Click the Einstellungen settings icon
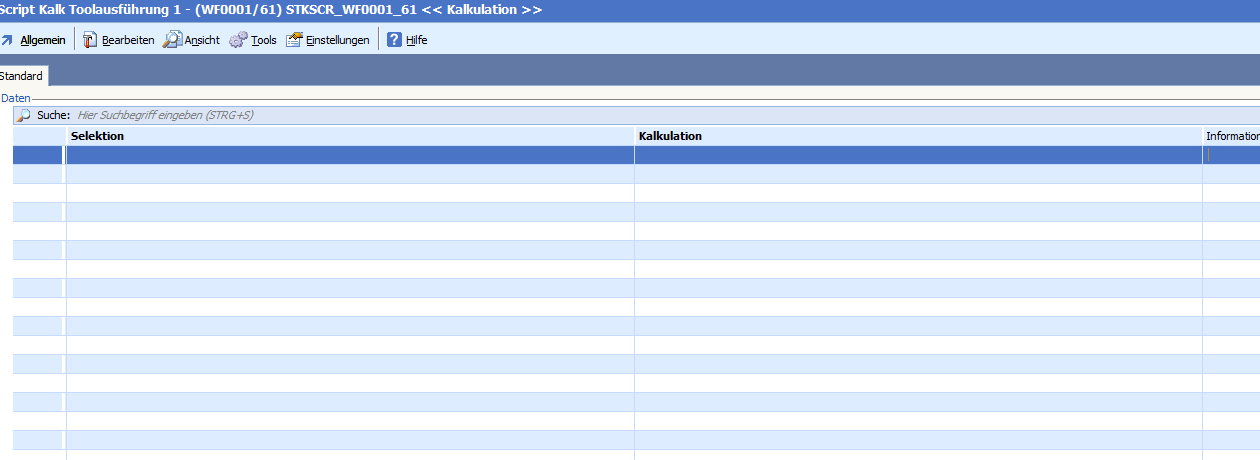Screen dimensions: 1260x460 (294, 40)
